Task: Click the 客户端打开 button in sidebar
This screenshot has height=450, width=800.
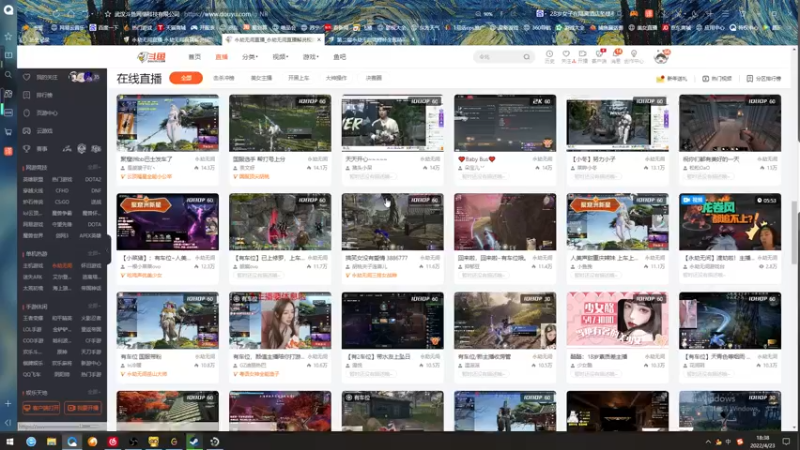Action: [41, 408]
